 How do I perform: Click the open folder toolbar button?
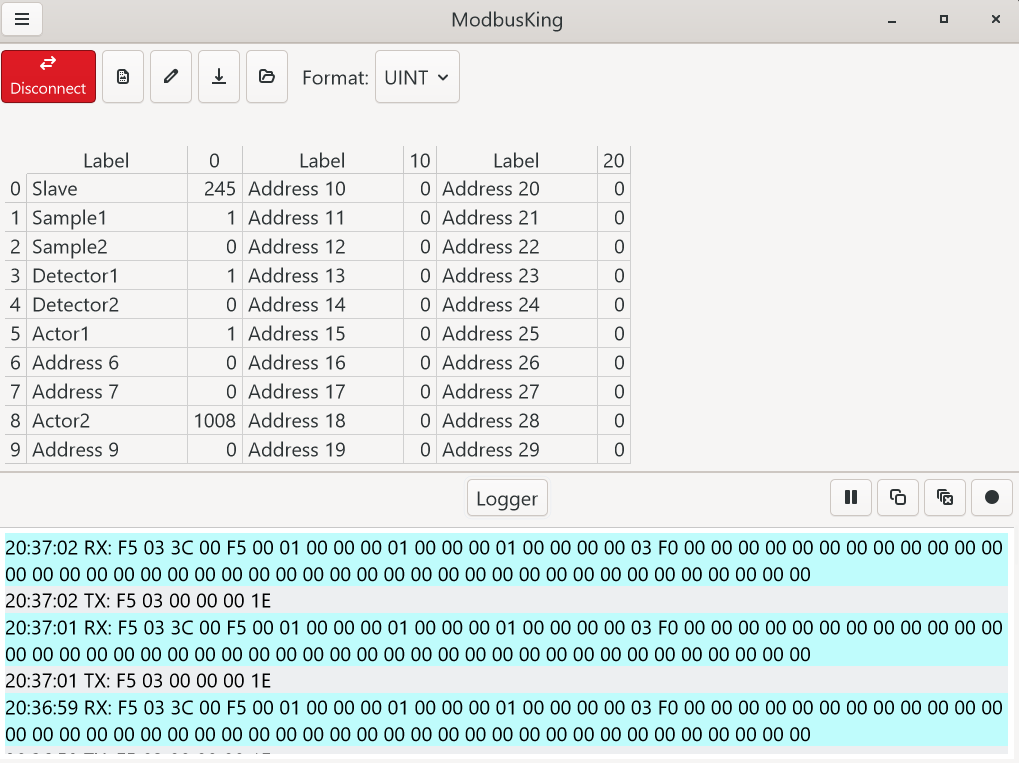point(267,77)
